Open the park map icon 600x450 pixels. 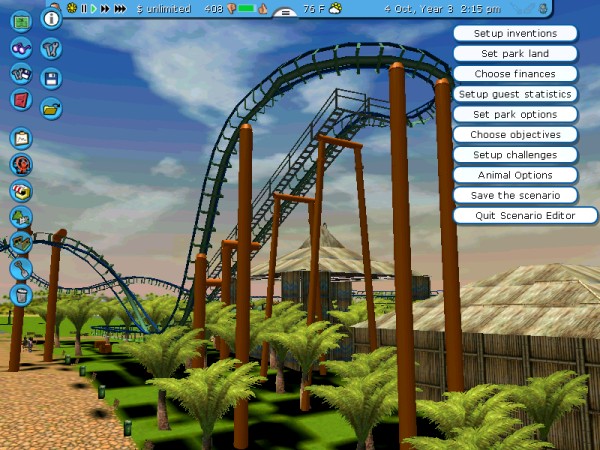[x=21, y=21]
